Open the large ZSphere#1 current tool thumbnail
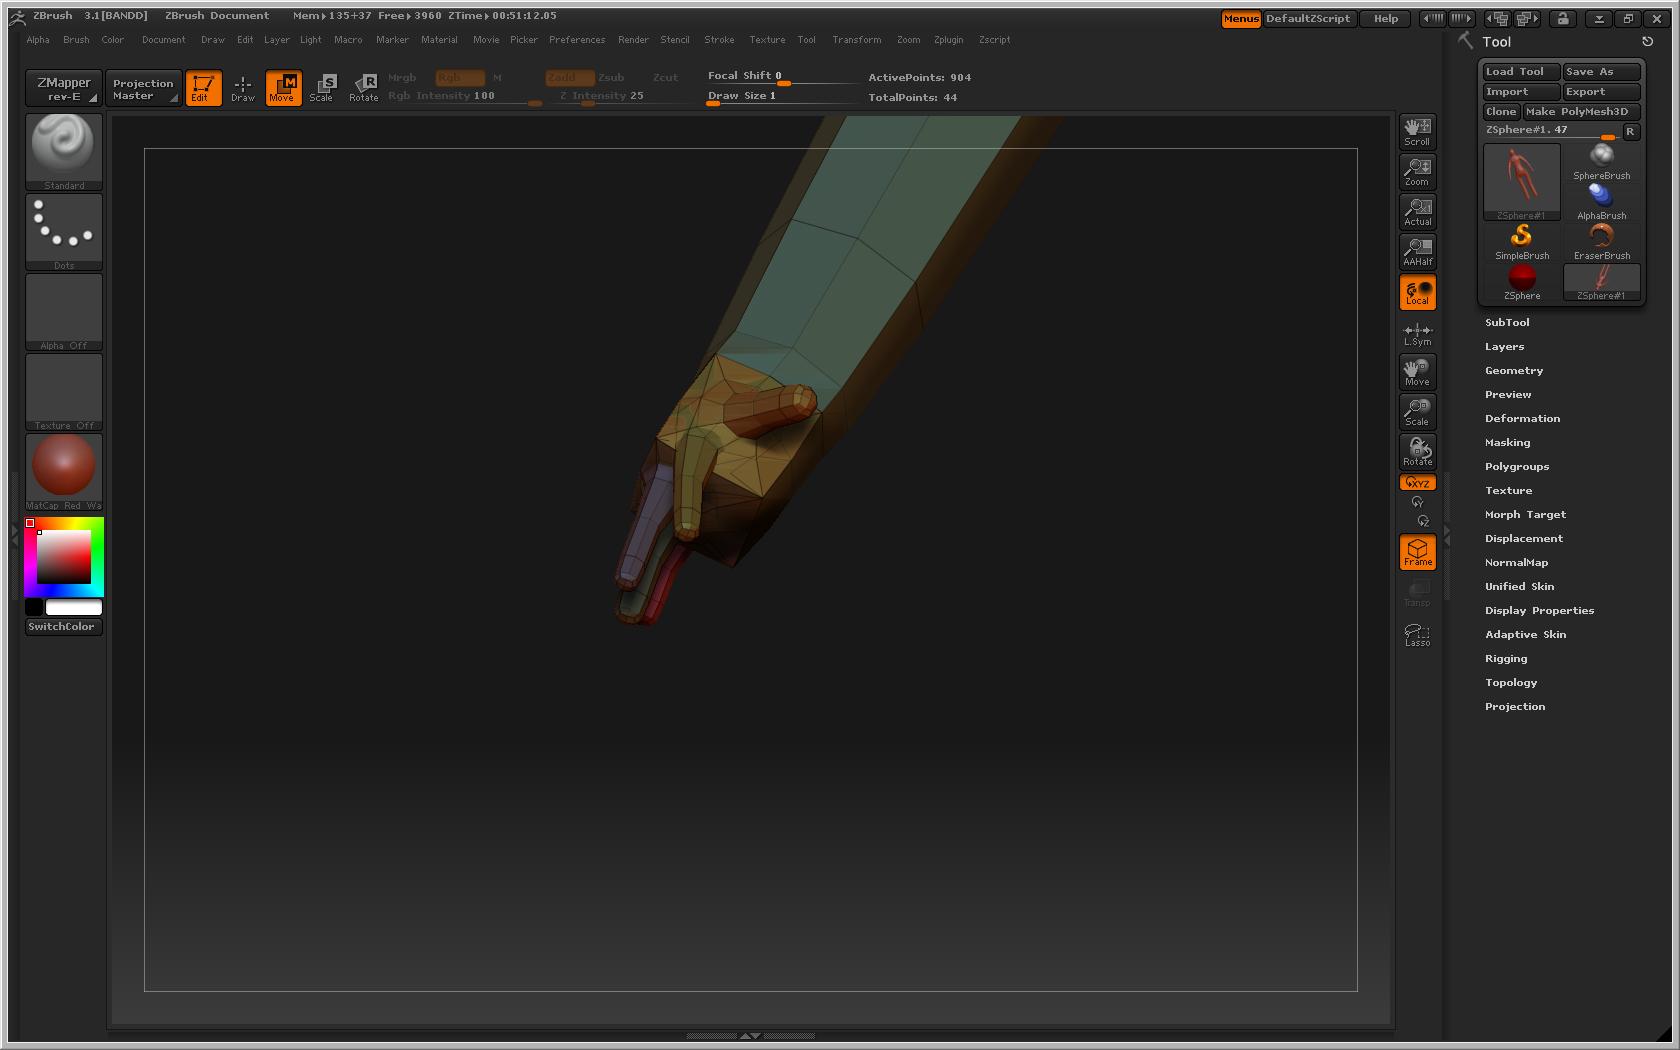The width and height of the screenshot is (1680, 1050). click(x=1522, y=182)
